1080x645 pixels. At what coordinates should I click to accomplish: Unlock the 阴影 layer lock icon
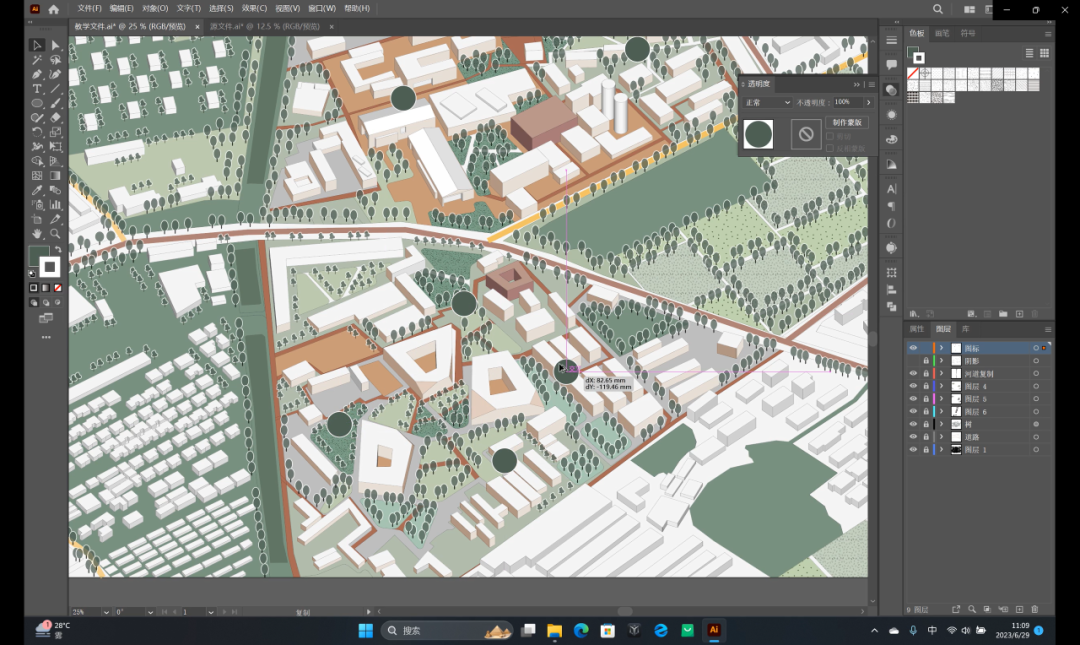tap(926, 360)
